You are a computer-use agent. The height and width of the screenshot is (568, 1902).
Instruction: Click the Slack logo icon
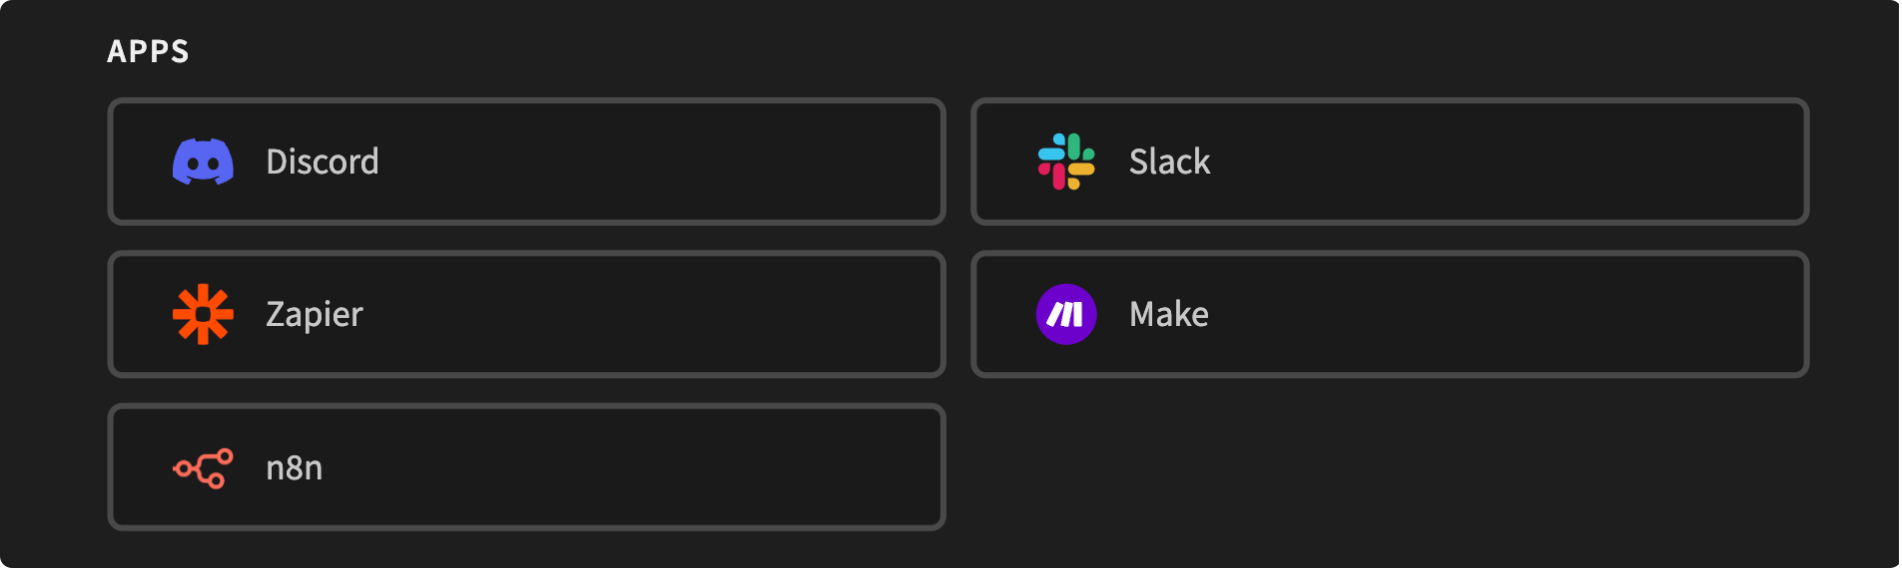(1066, 162)
